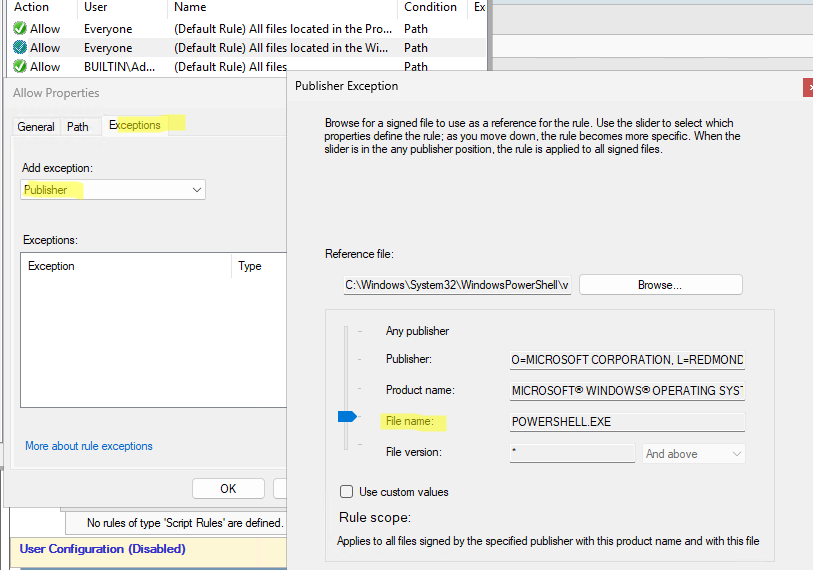Click the green Allow icon on the BUILTIN rule row
The width and height of the screenshot is (813, 570).
click(20, 67)
